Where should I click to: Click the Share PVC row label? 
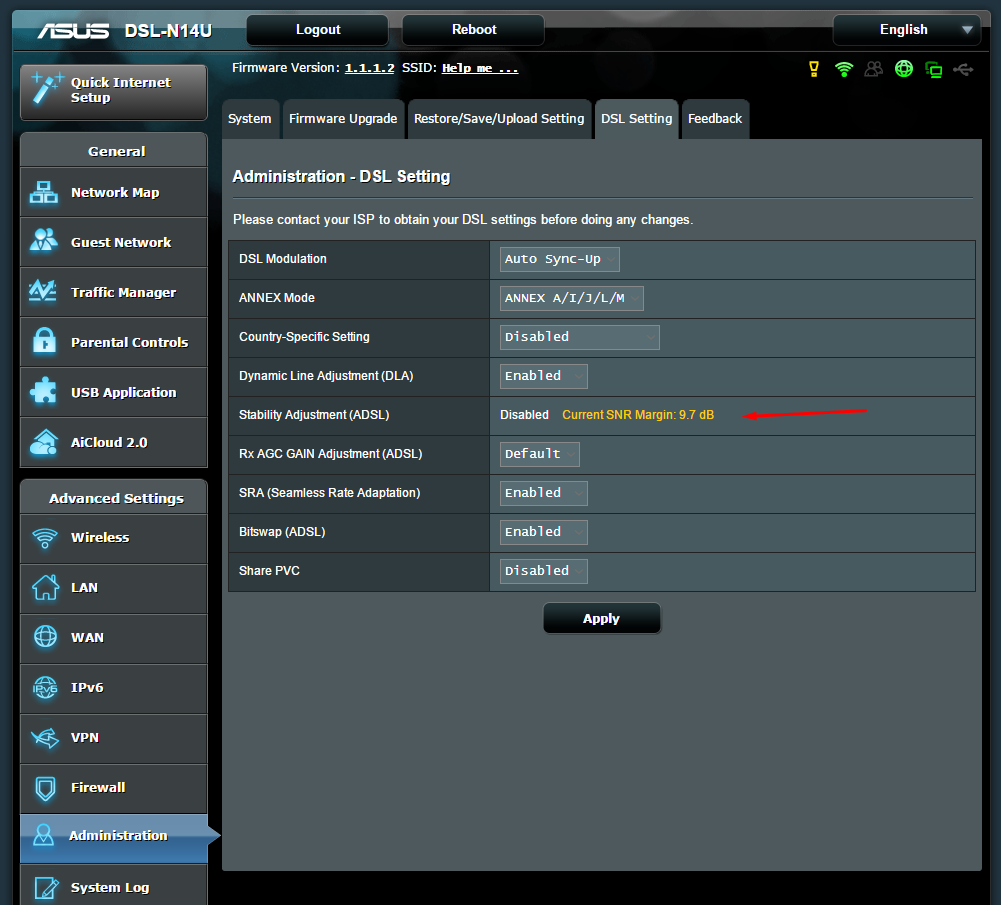(269, 571)
